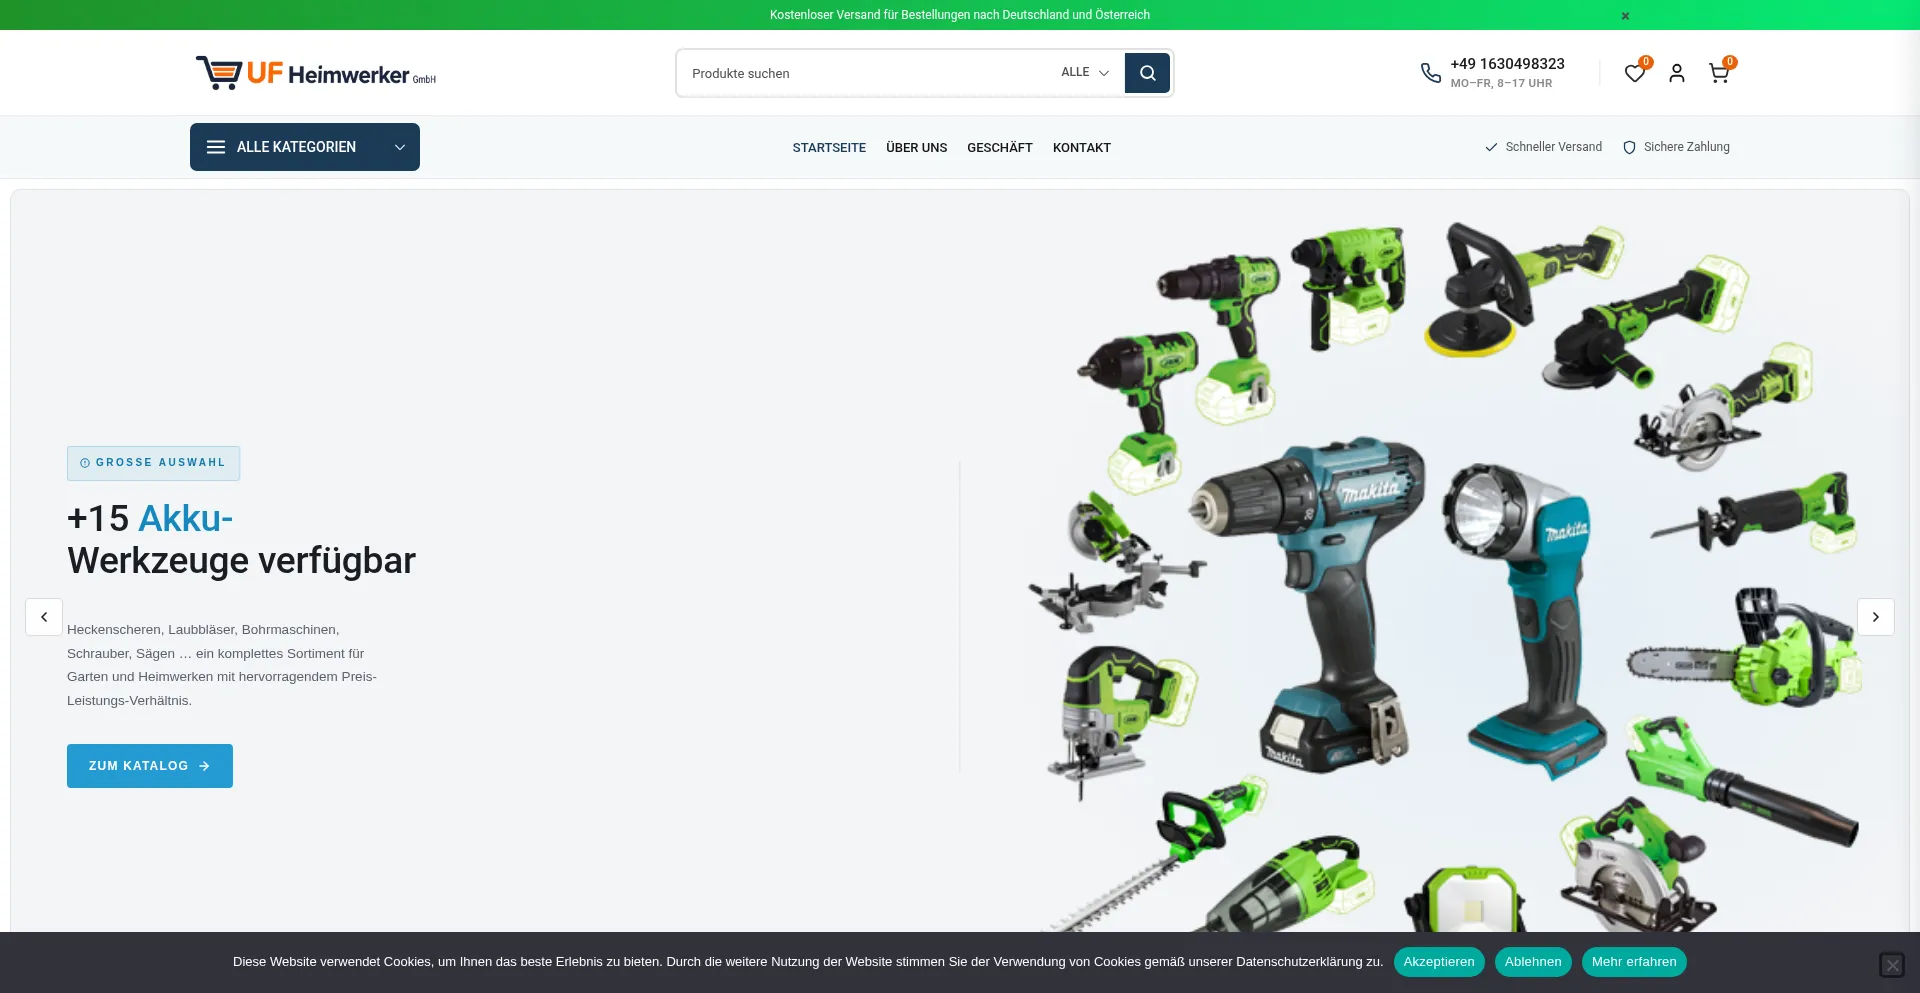Expand the ALLE KATEGORIEN menu

[x=305, y=147]
